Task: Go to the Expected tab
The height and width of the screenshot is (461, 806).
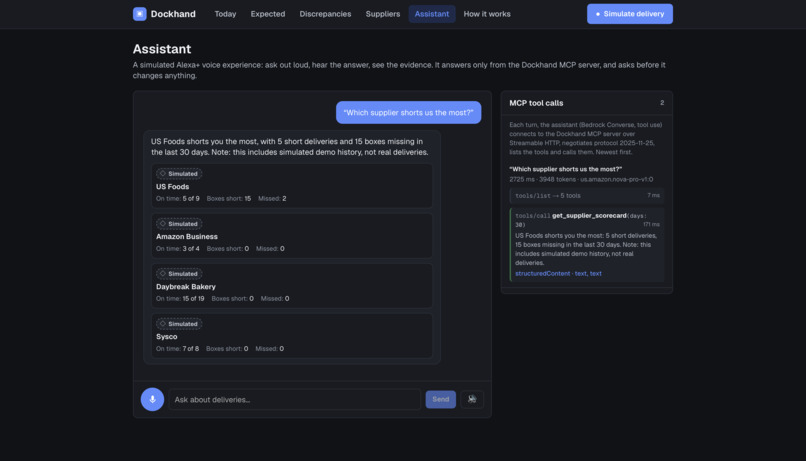Action: coord(268,14)
